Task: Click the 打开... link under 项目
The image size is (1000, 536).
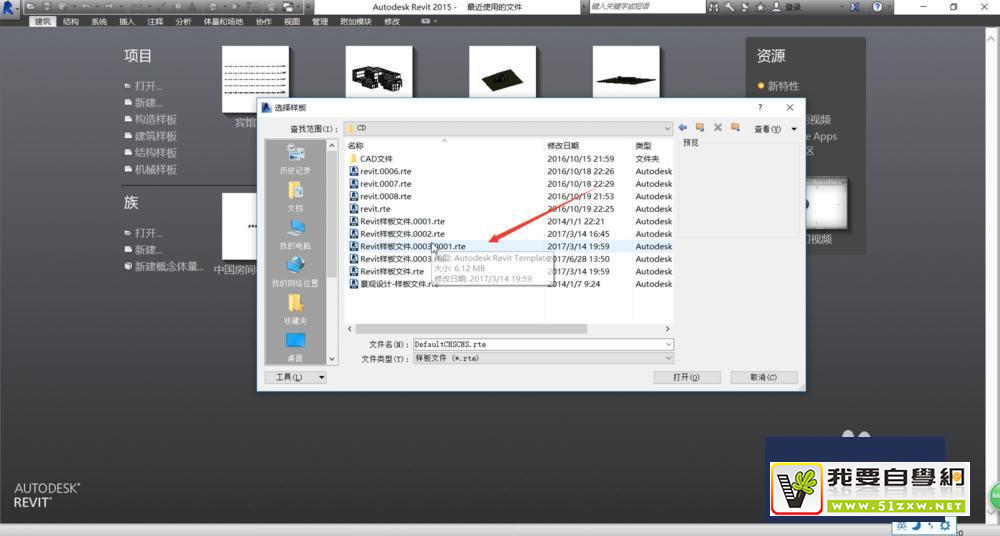Action: (x=148, y=86)
